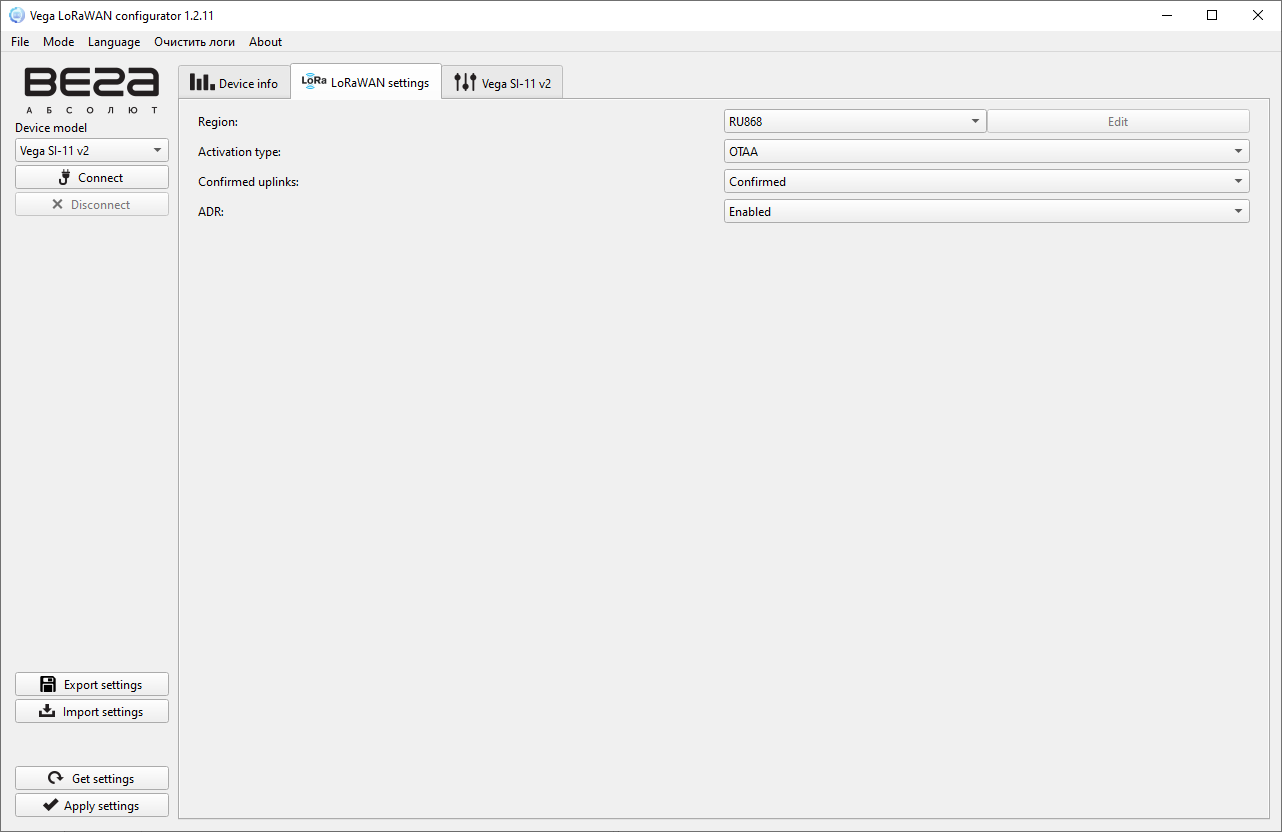Open the Region RU868 dropdown
This screenshot has width=1282, height=832.
click(x=855, y=121)
